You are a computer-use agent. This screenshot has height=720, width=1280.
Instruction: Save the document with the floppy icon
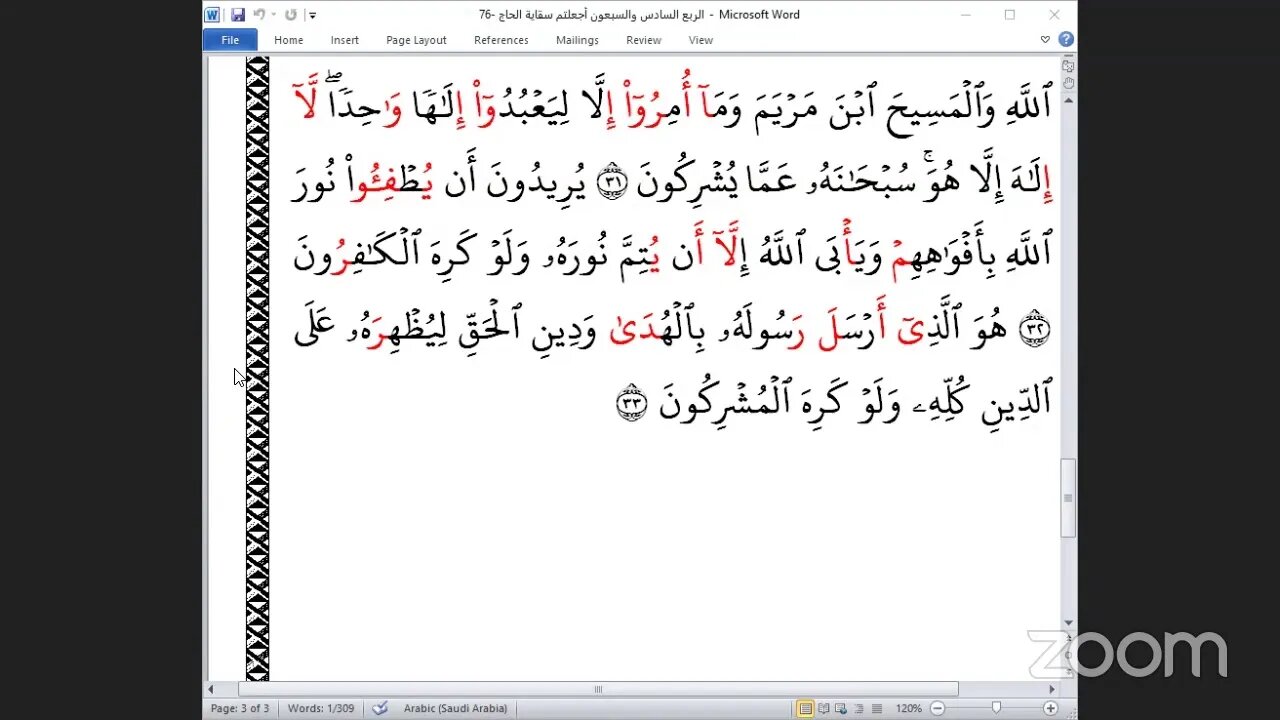click(x=238, y=15)
